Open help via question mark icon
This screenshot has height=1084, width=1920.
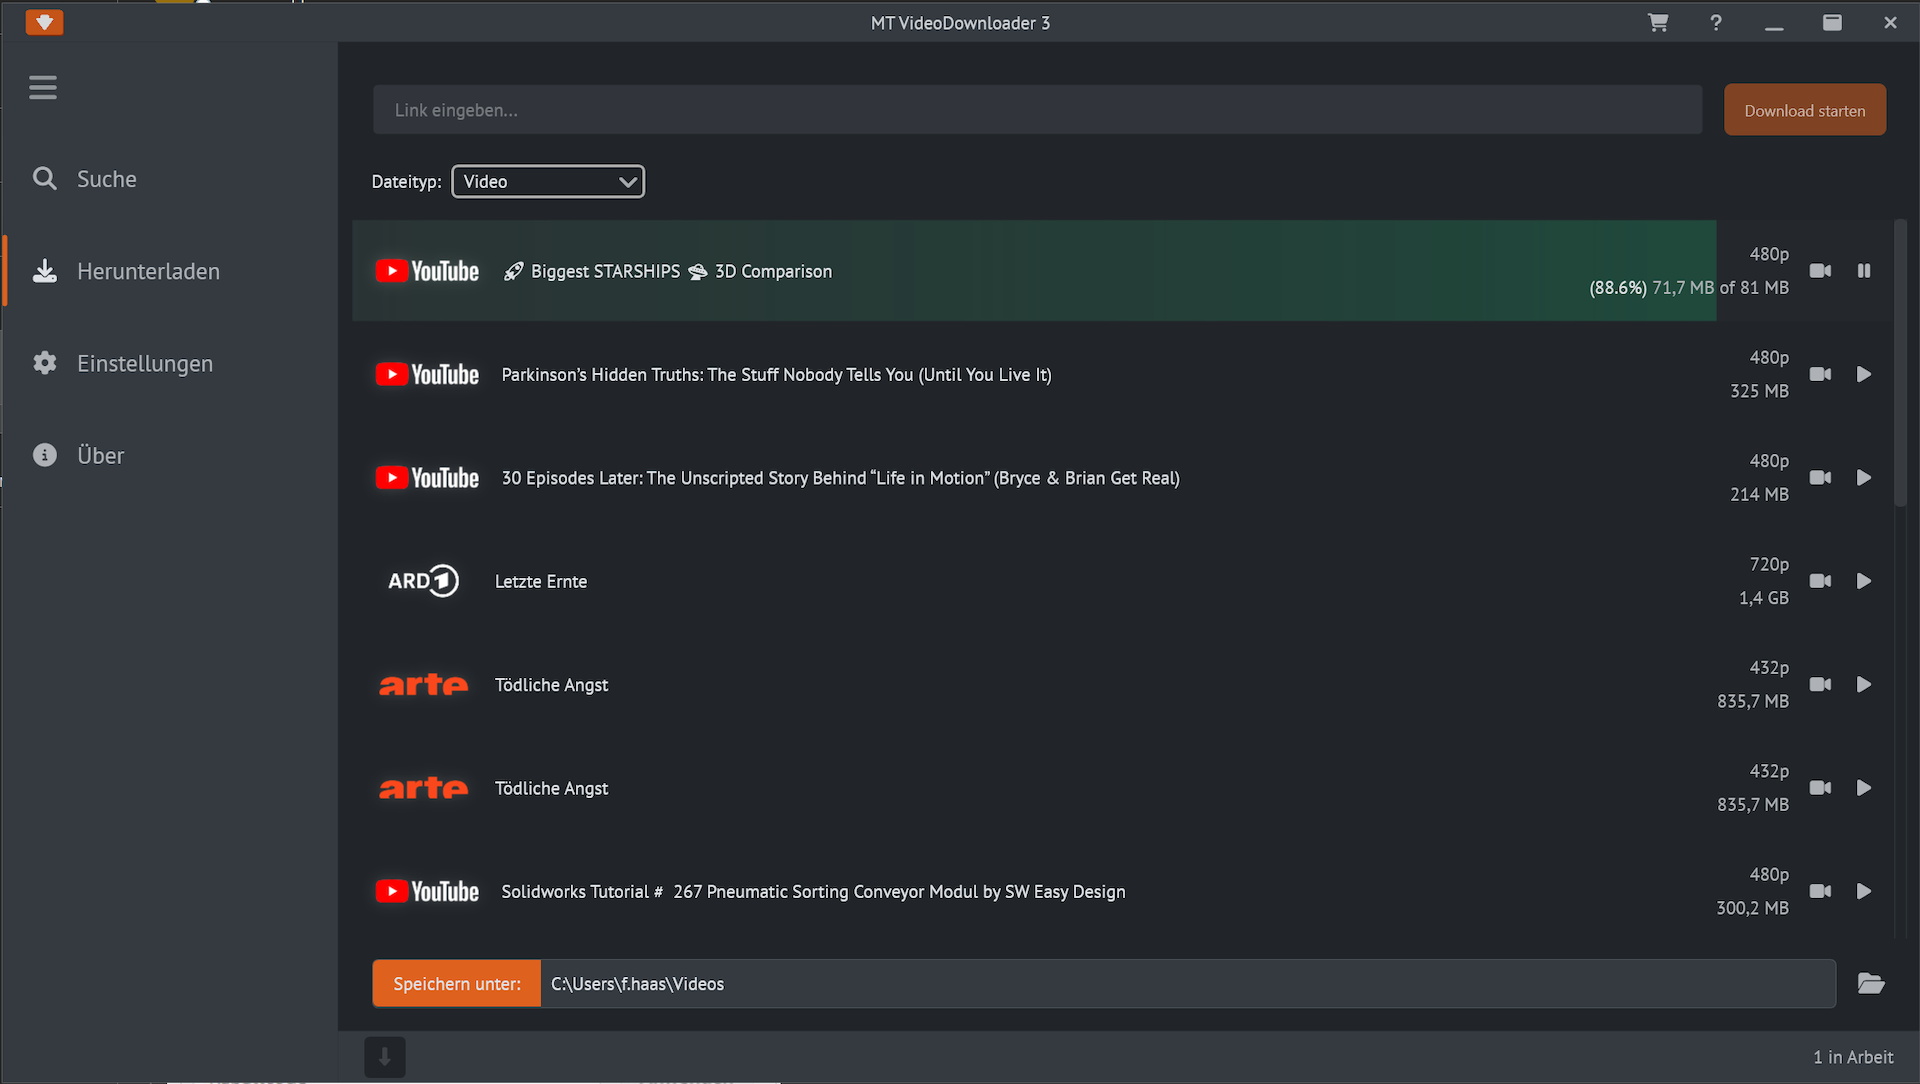[x=1716, y=22]
